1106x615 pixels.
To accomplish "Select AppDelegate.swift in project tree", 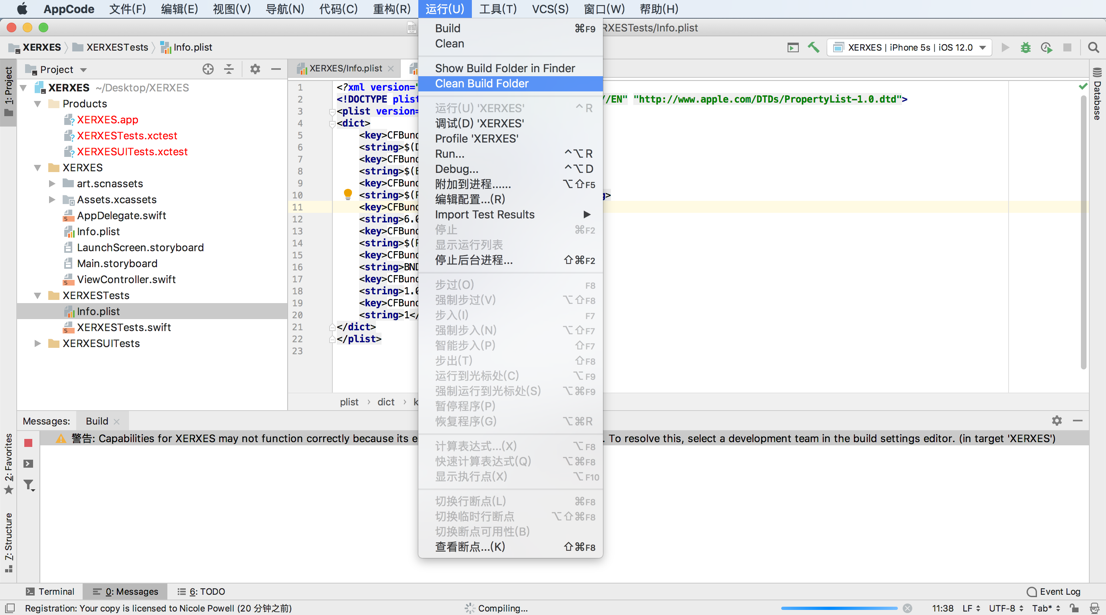I will (x=121, y=216).
